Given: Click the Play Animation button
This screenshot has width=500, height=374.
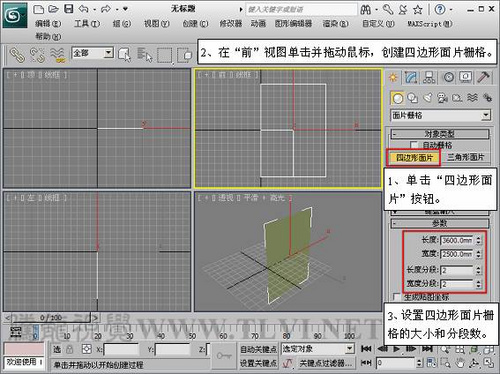Looking at the screenshot, I should click(x=396, y=349).
